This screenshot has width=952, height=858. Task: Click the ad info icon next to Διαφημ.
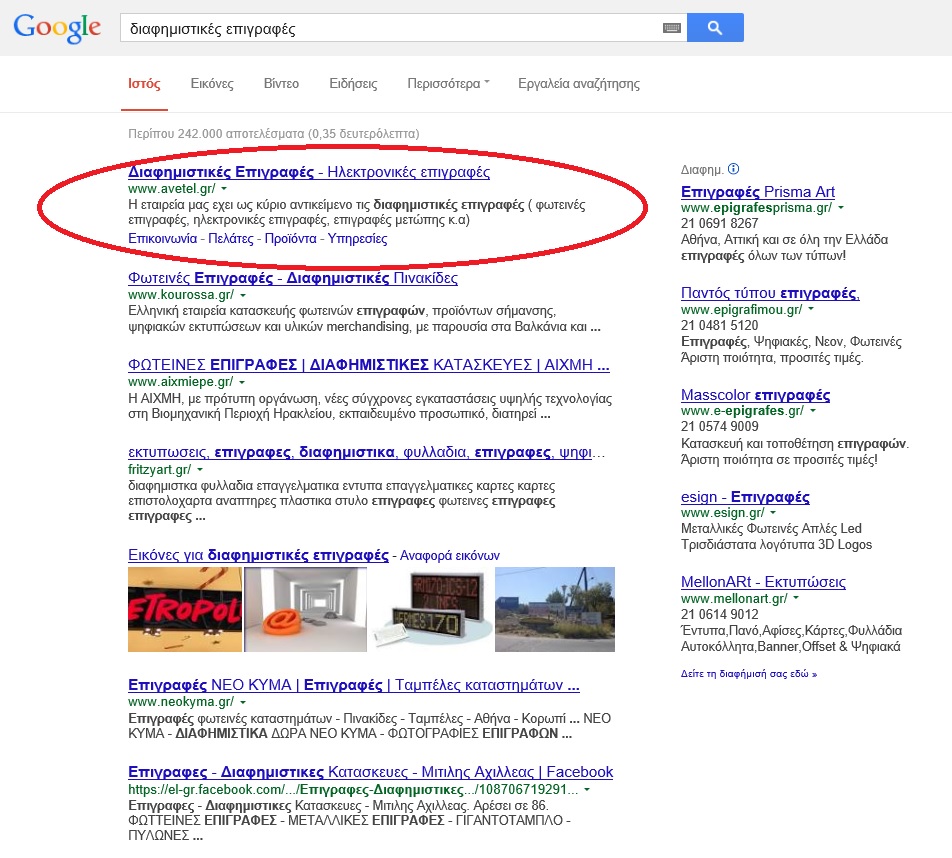733,169
